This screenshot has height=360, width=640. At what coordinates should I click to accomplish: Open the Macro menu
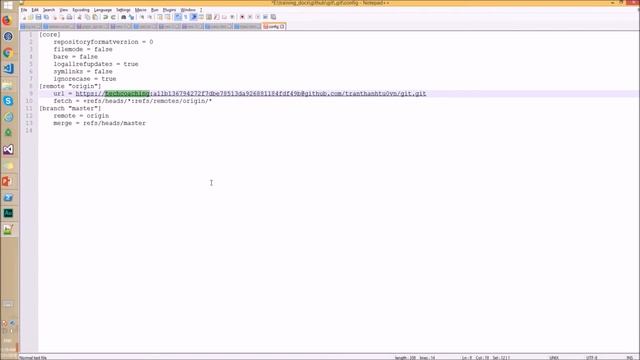coord(140,10)
